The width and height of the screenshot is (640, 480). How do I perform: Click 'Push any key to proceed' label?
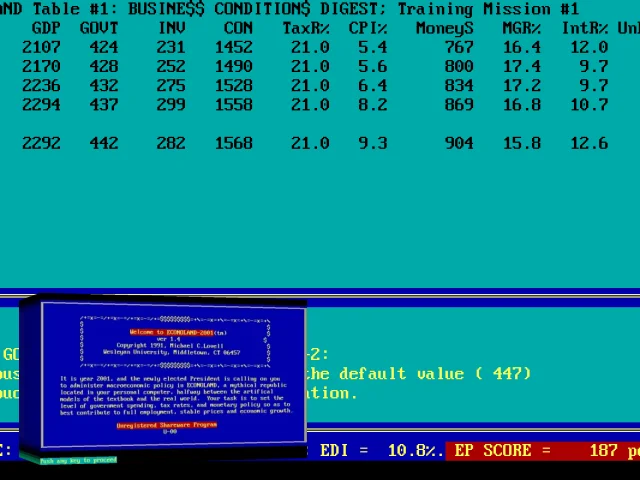point(78,460)
